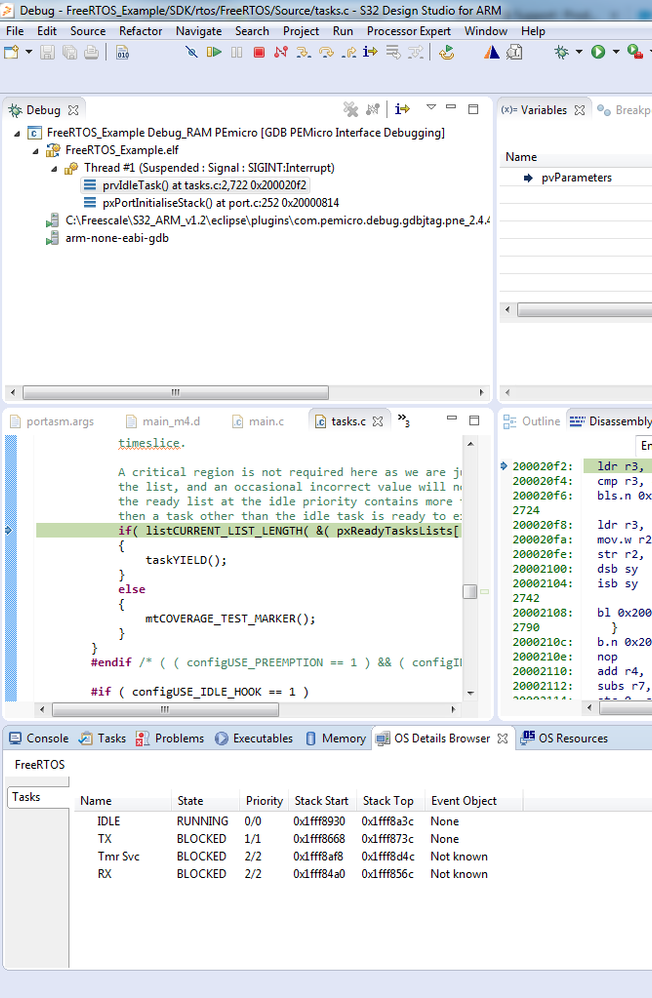Collapse the FreeRTOS_Example.elf tree node
The image size is (652, 998).
(x=36, y=151)
